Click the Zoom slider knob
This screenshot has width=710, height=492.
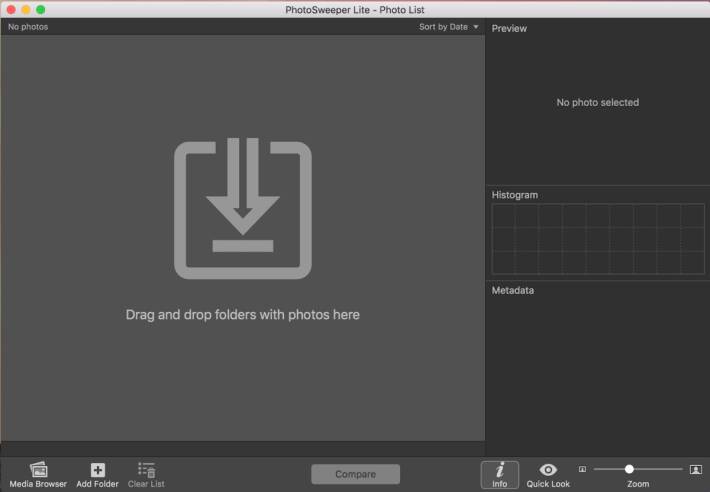pos(629,469)
